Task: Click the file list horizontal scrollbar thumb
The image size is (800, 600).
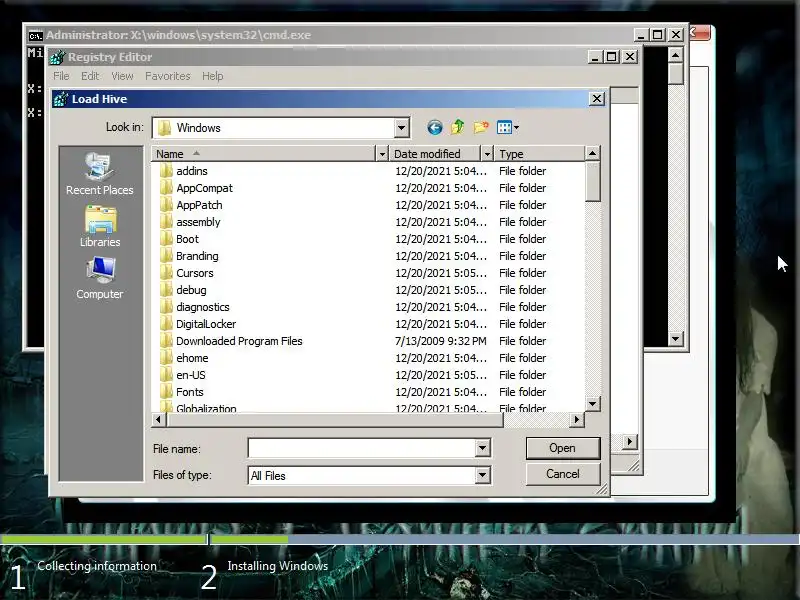Action: pos(334,419)
